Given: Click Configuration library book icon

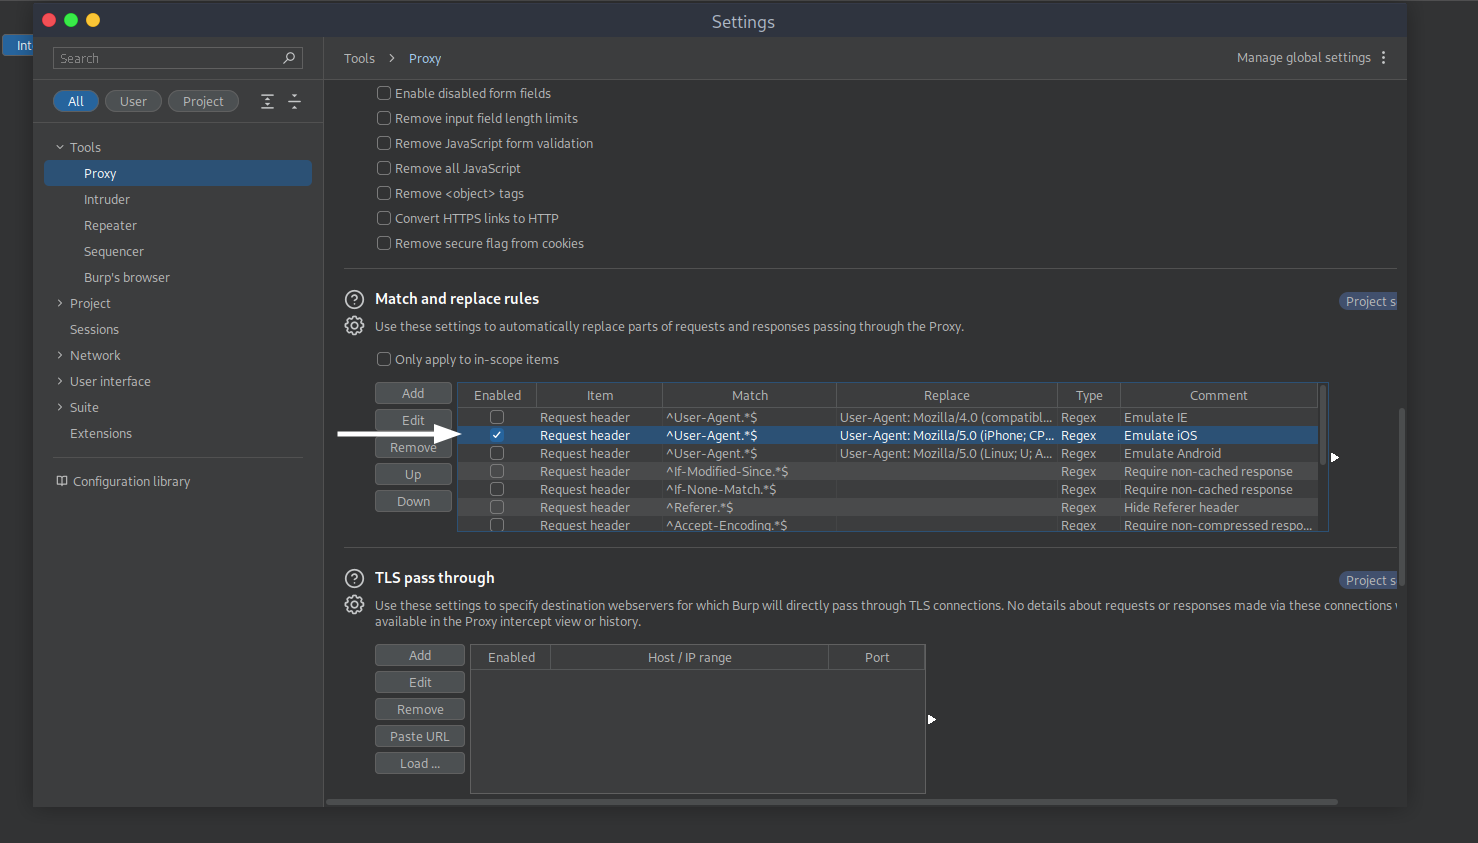Looking at the screenshot, I should (62, 481).
